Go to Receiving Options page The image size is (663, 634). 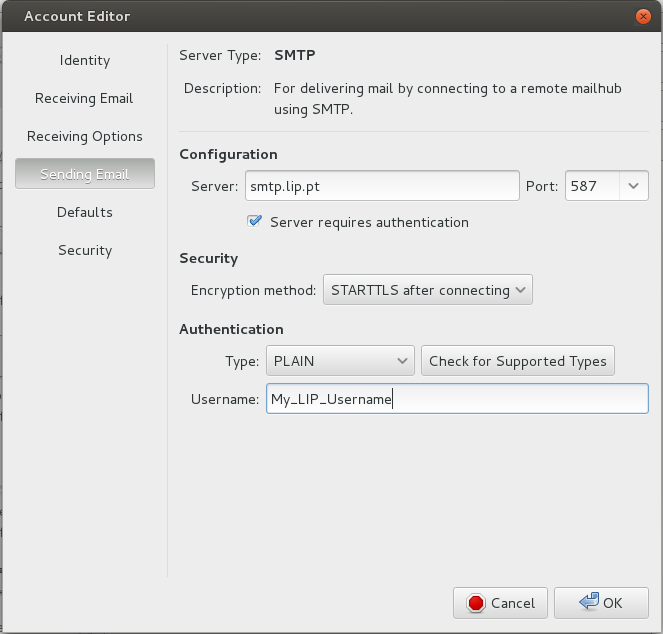(x=85, y=136)
